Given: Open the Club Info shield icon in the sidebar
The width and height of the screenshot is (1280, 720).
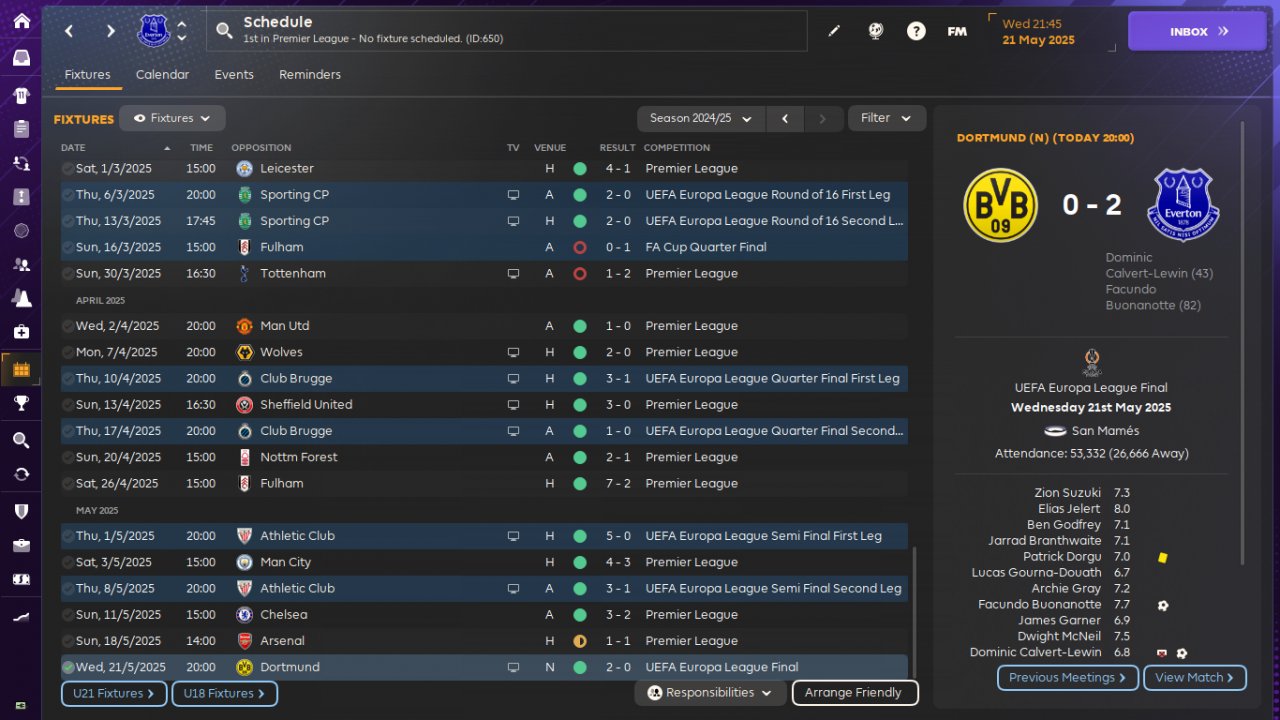Looking at the screenshot, I should click(x=21, y=510).
